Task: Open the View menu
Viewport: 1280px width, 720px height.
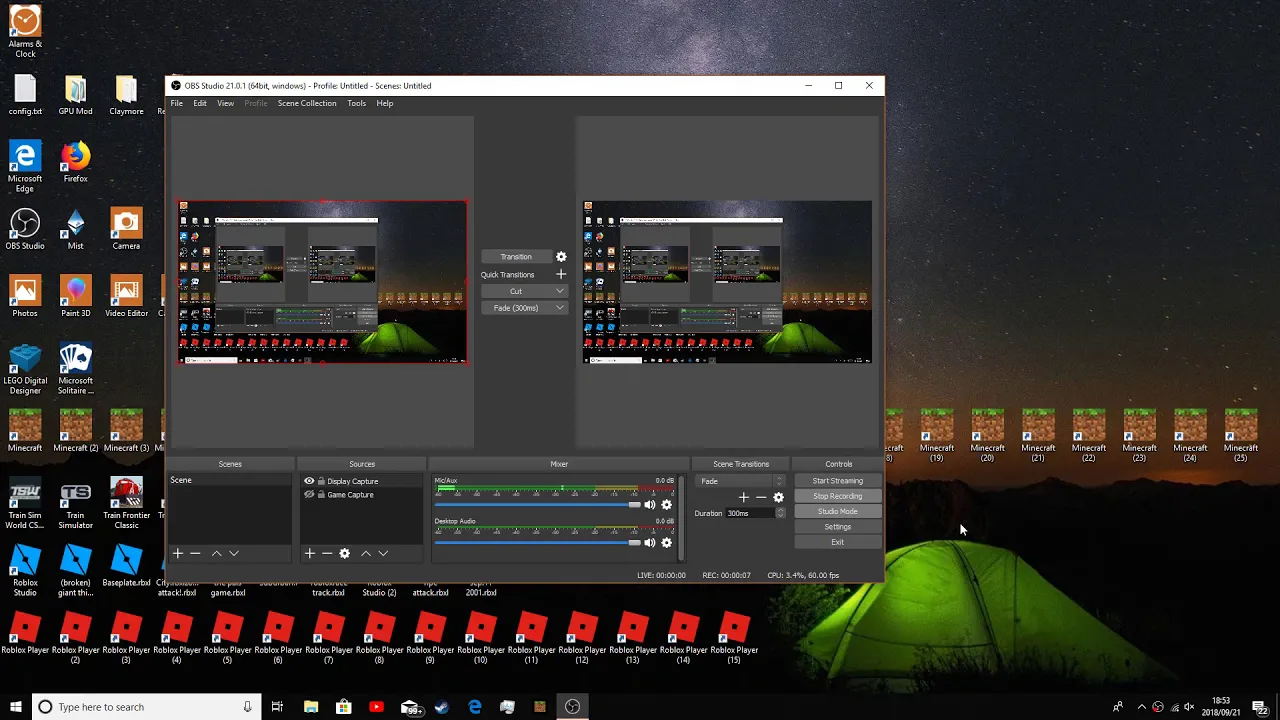Action: pos(226,103)
